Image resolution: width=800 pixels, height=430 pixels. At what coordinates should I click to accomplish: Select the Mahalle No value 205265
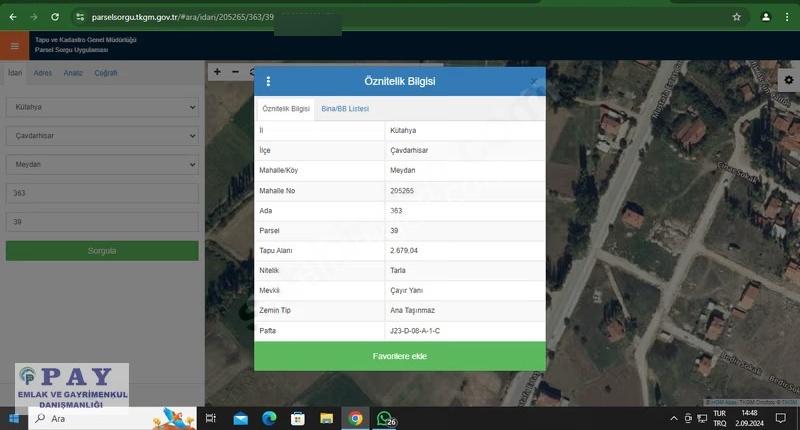tap(402, 191)
